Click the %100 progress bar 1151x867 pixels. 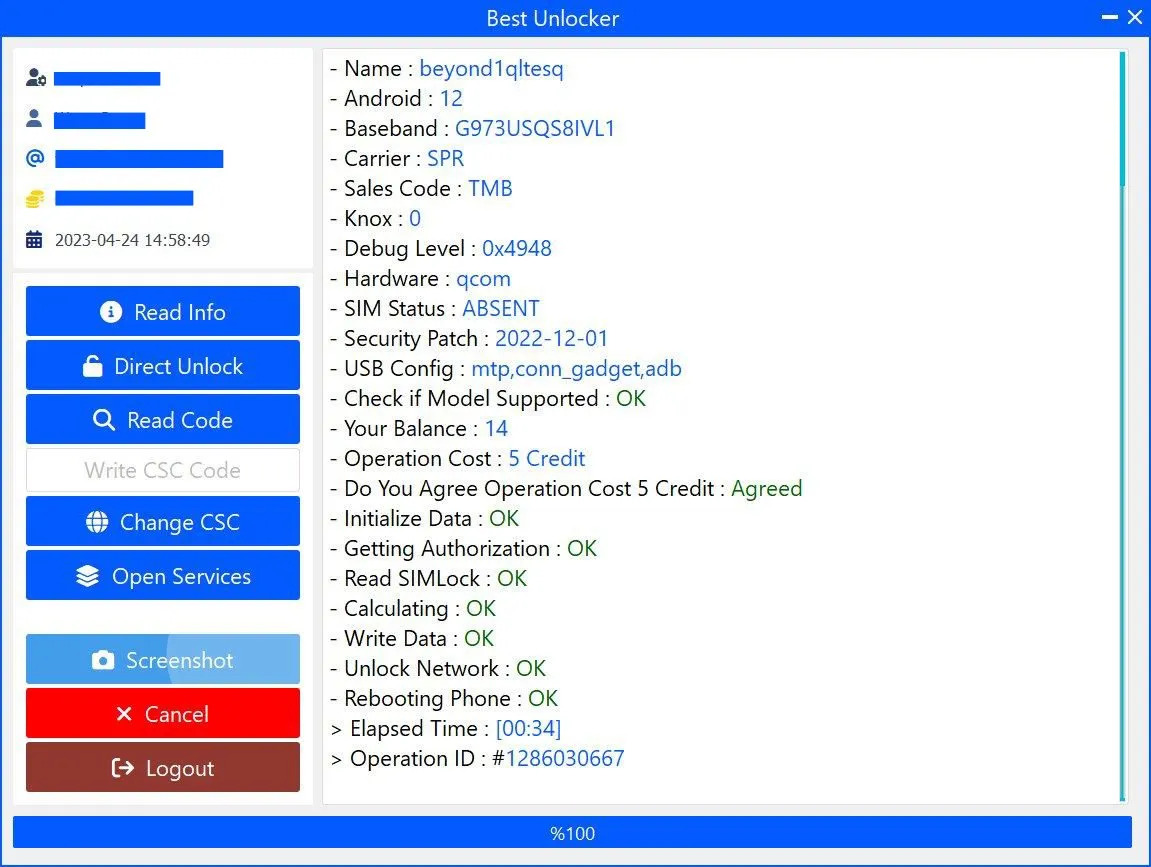[x=572, y=832]
